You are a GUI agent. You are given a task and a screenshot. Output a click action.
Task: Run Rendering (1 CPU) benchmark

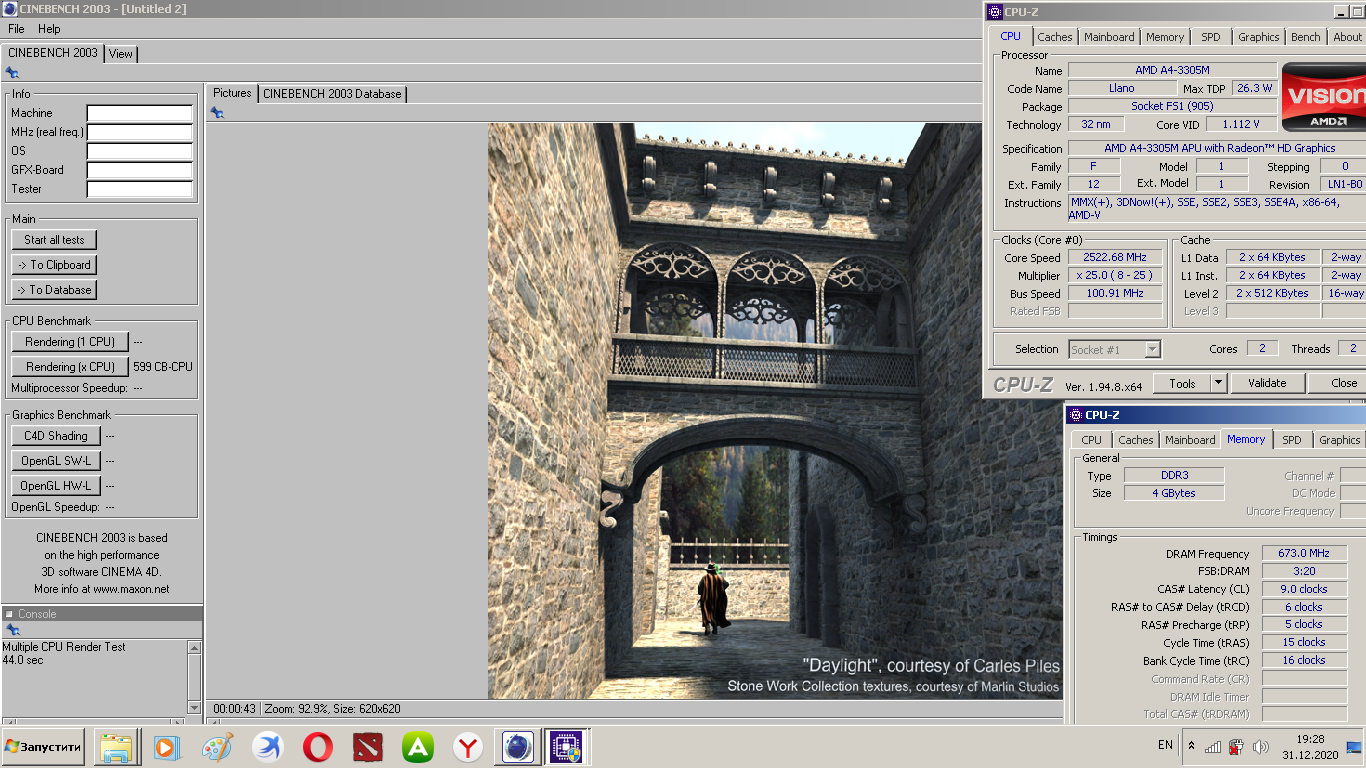tap(70, 342)
